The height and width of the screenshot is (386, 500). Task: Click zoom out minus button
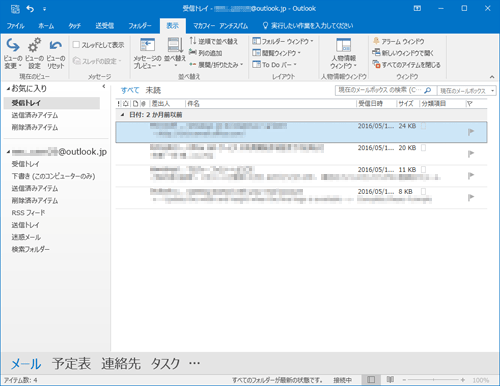(x=404, y=380)
